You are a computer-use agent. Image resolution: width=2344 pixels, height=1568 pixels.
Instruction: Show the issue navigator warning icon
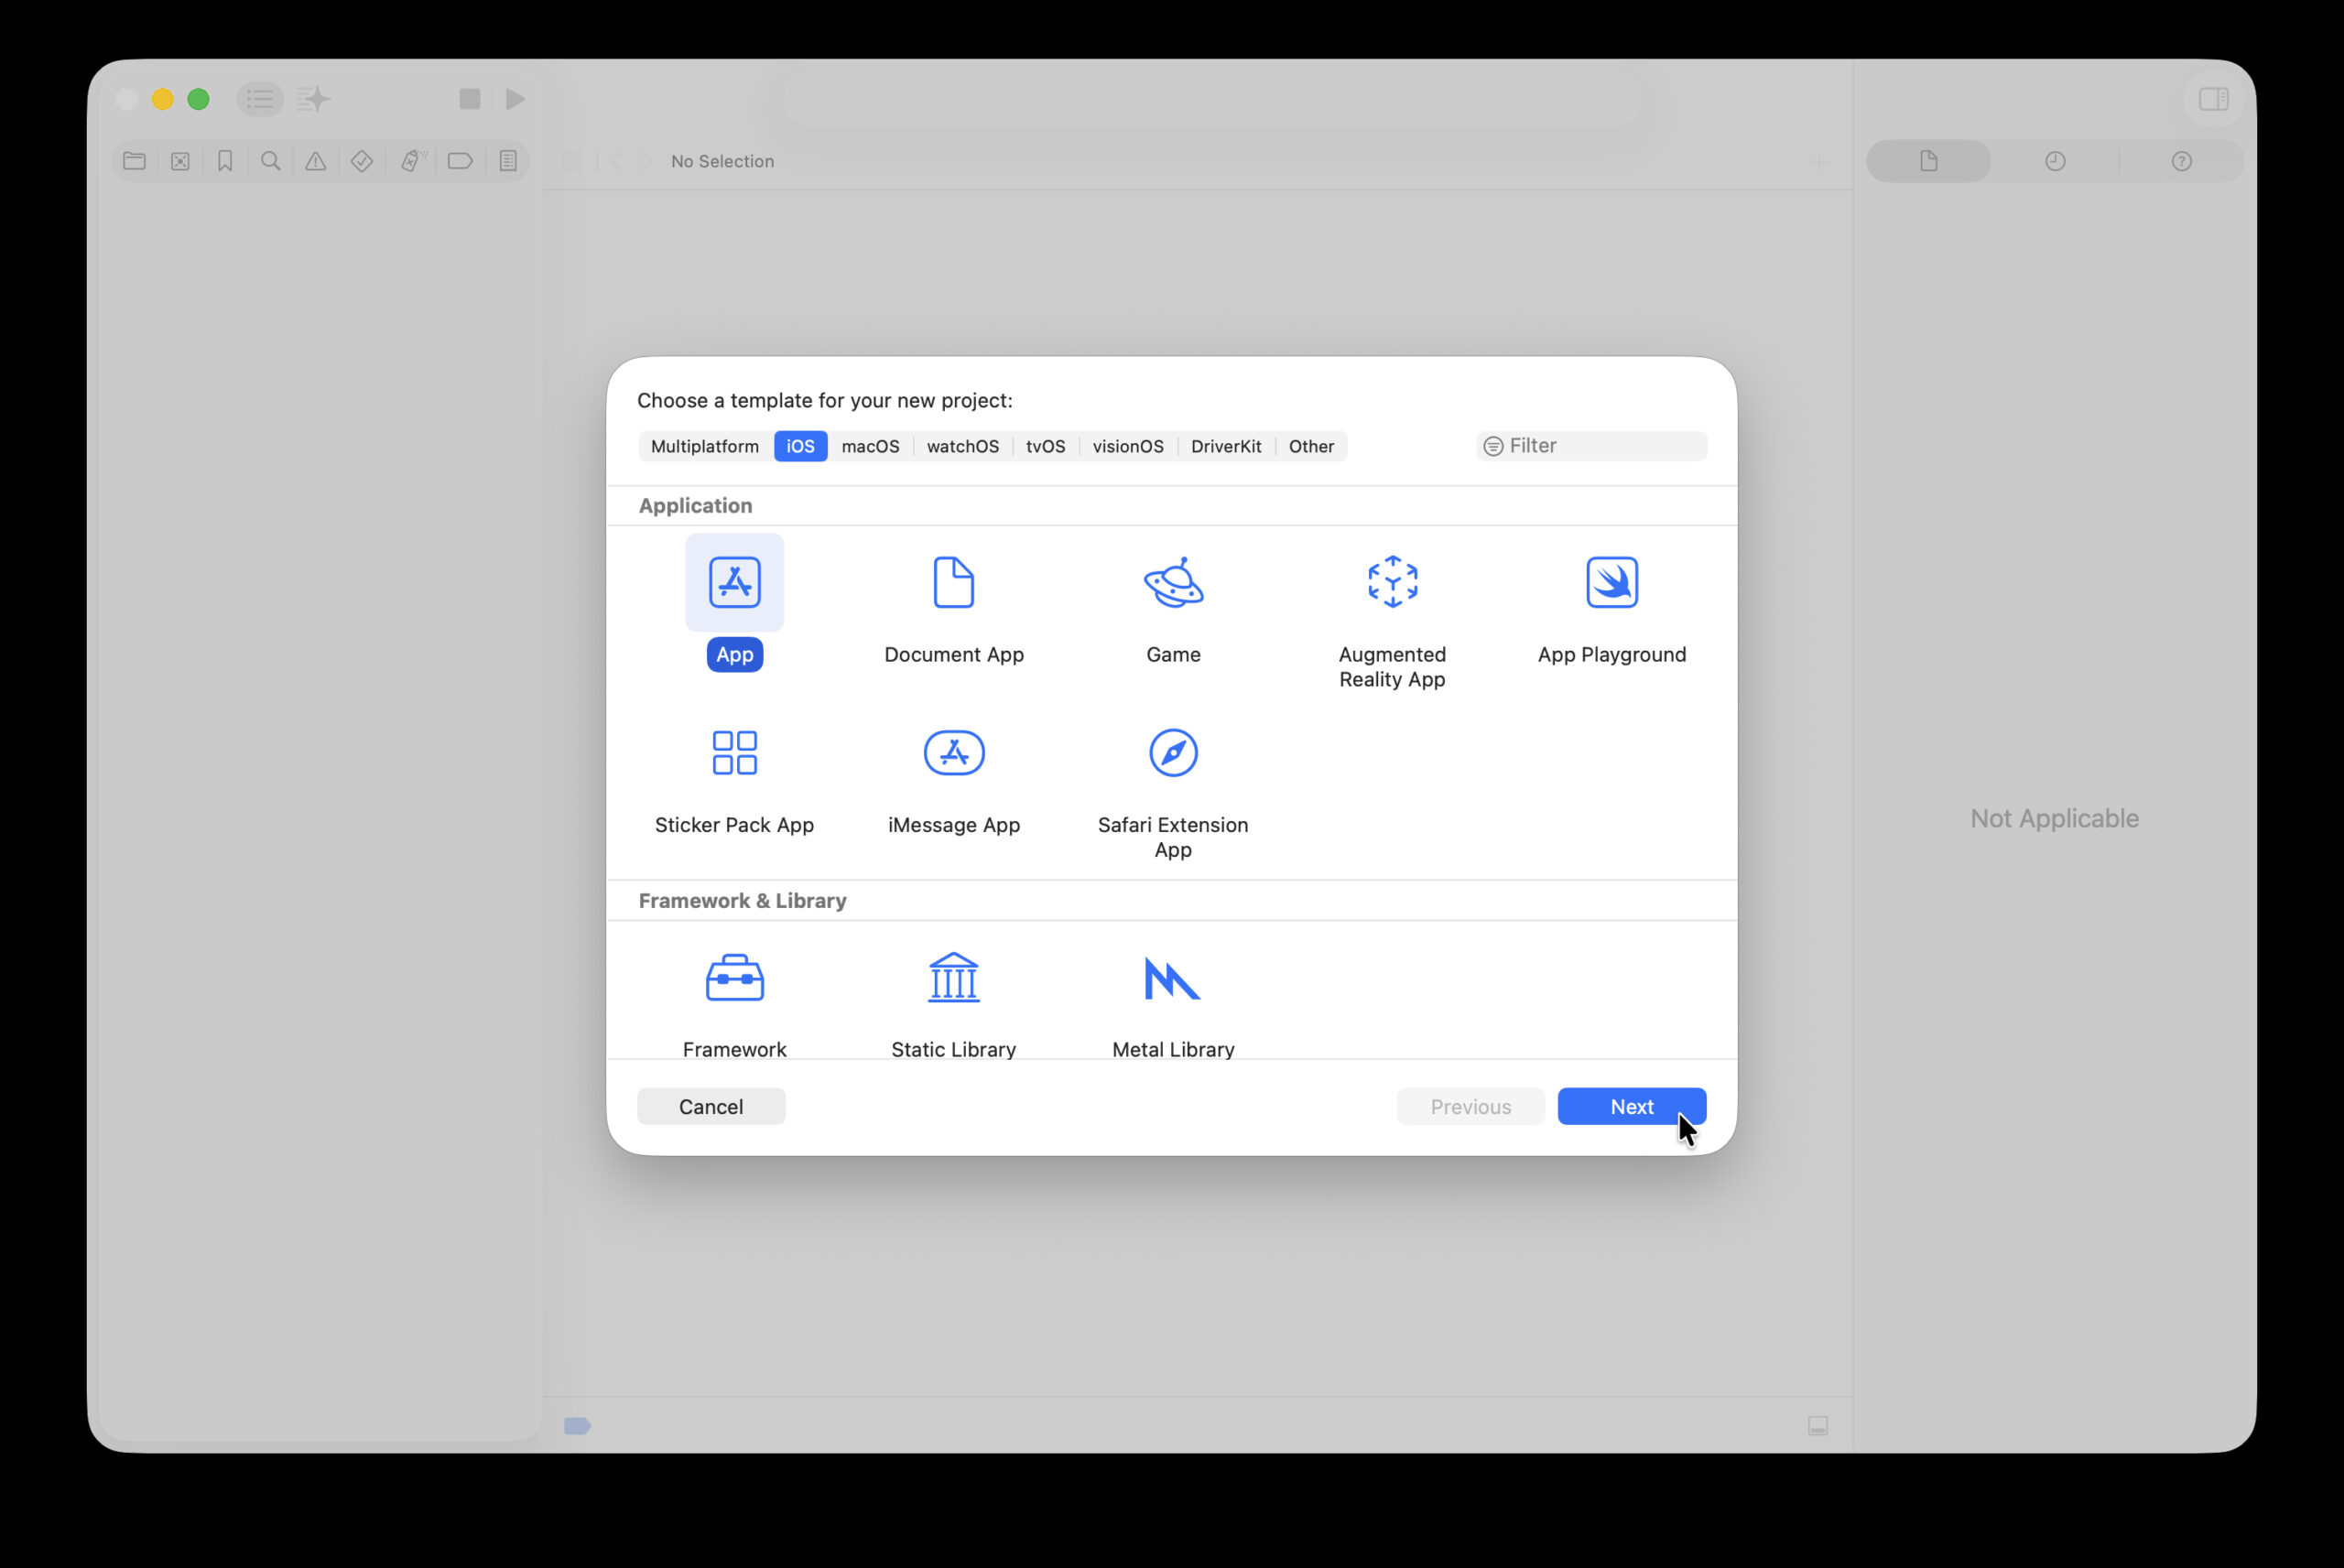(315, 161)
